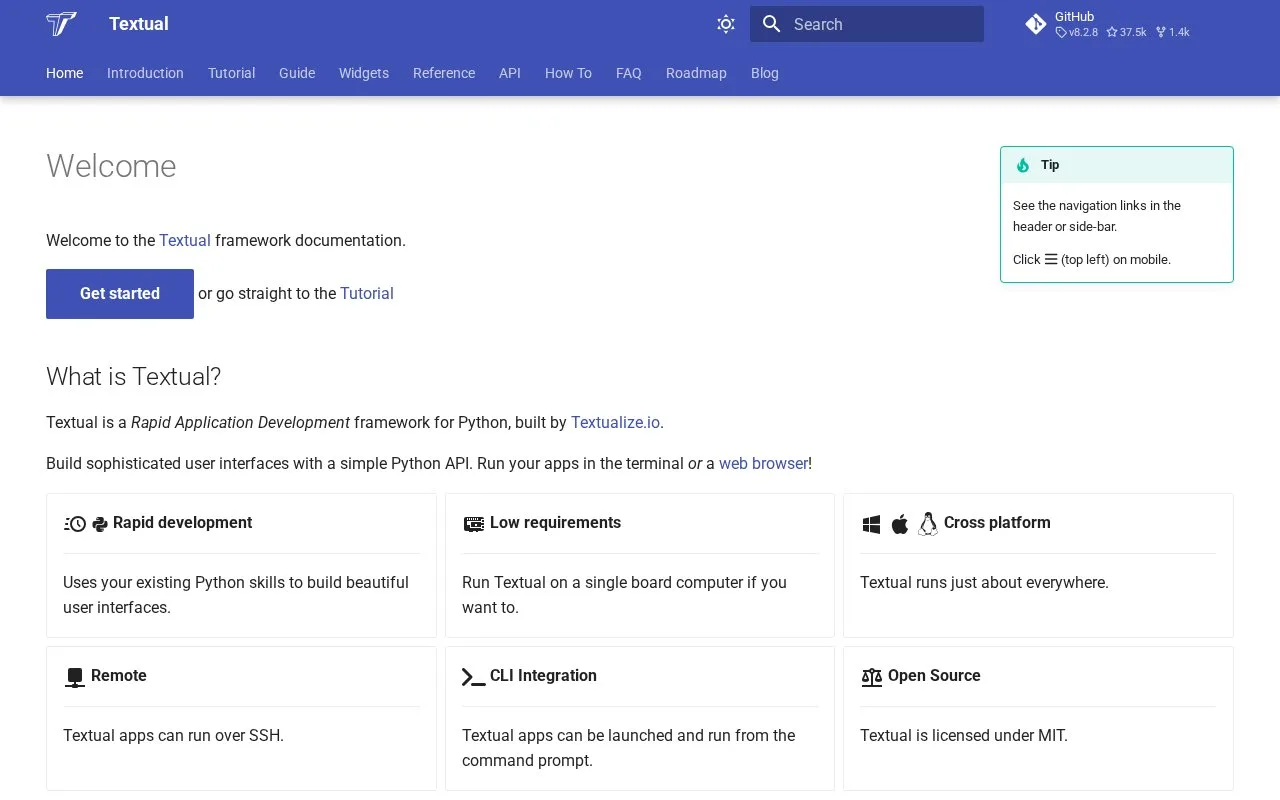The height and width of the screenshot is (800, 1280).
Task: Open the Widgets tab
Action: (364, 73)
